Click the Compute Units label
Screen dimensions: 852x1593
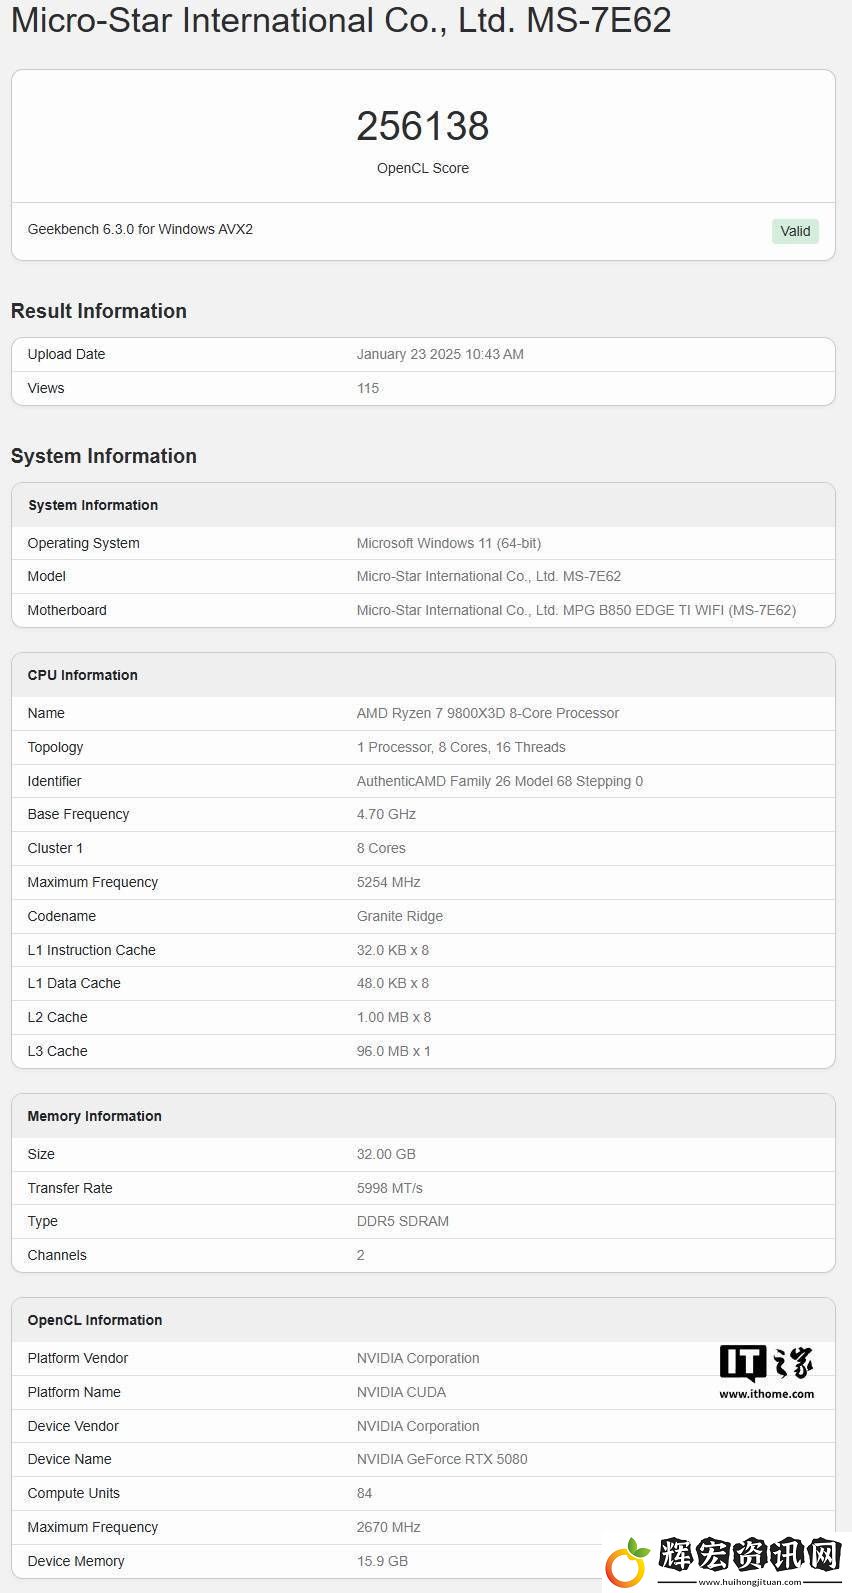pyautogui.click(x=74, y=1493)
